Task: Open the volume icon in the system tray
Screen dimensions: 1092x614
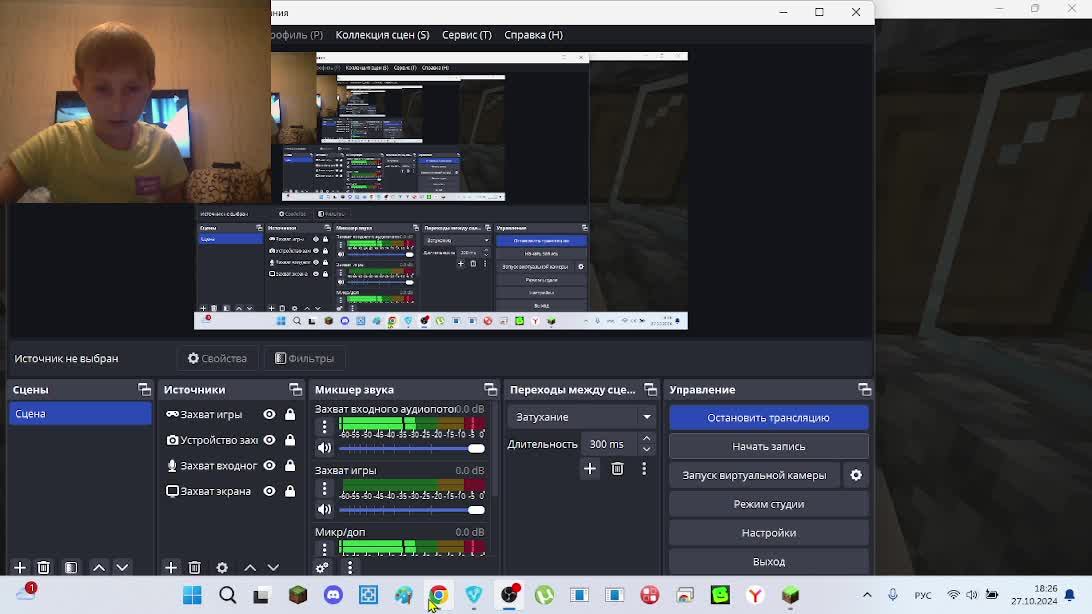Action: click(x=972, y=595)
